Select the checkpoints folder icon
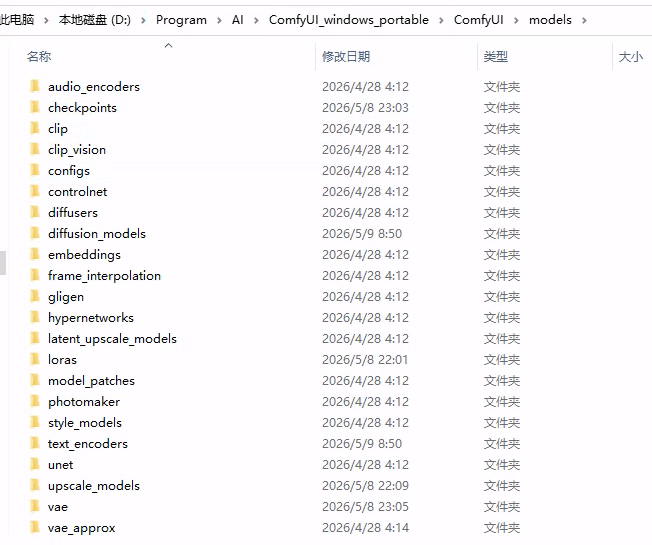652x545 pixels. pyautogui.click(x=35, y=107)
